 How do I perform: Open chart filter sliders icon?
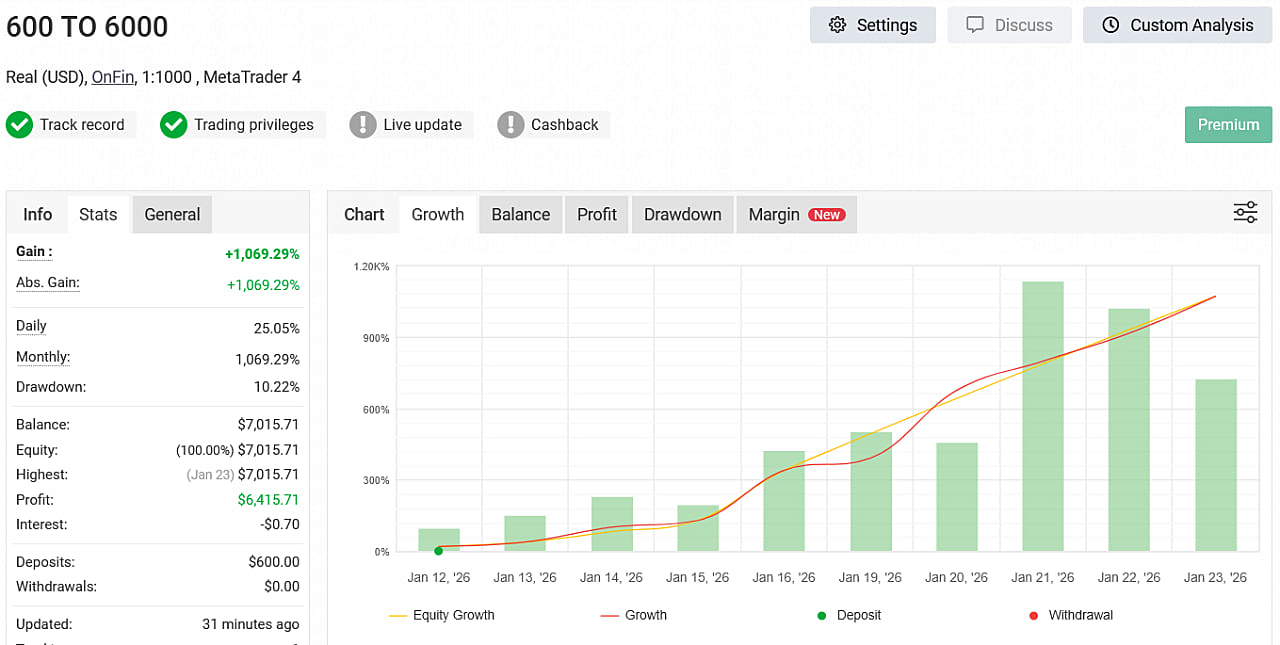(1245, 212)
